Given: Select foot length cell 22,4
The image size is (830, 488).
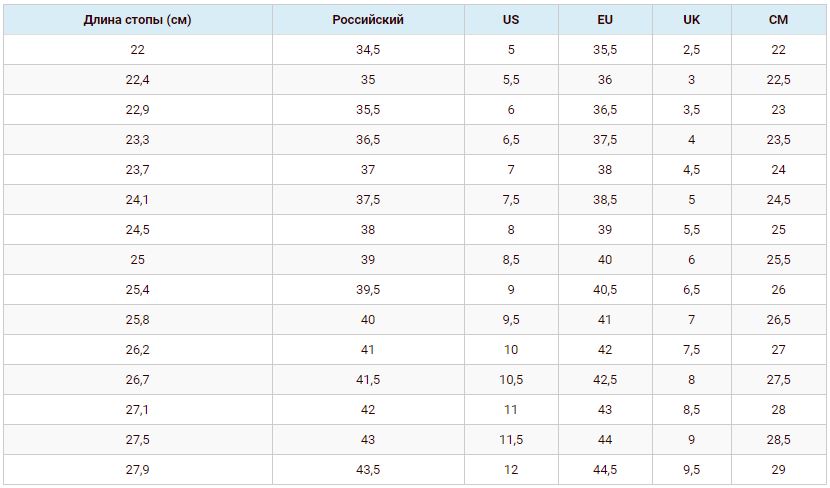Looking at the screenshot, I should click(x=137, y=80).
